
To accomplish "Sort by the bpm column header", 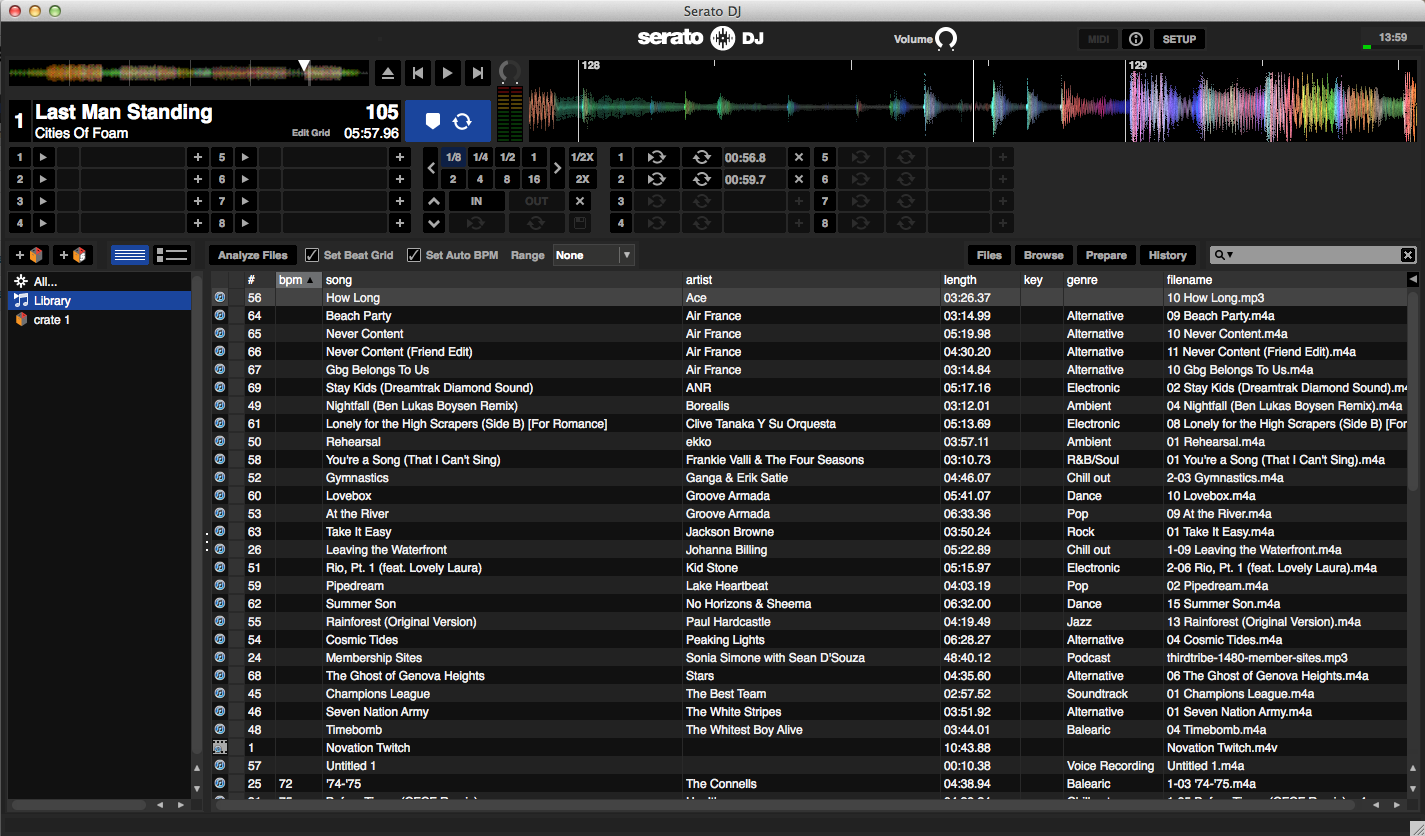I will coord(299,280).
